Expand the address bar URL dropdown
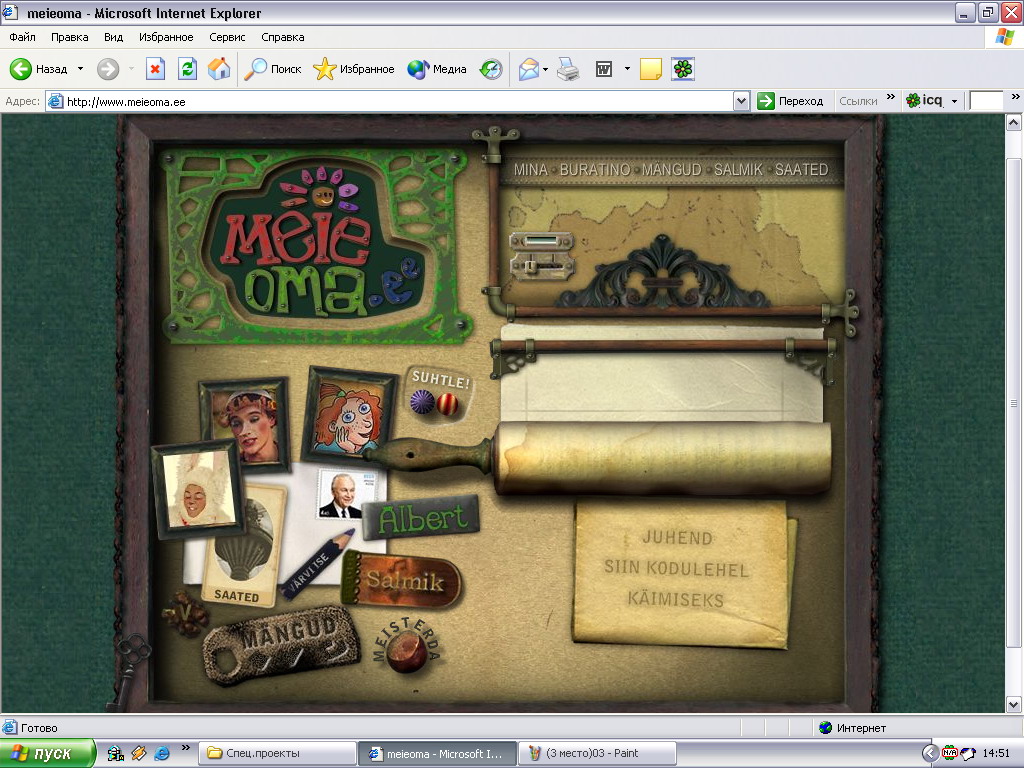Screen dimensions: 1024x768 click(741, 101)
